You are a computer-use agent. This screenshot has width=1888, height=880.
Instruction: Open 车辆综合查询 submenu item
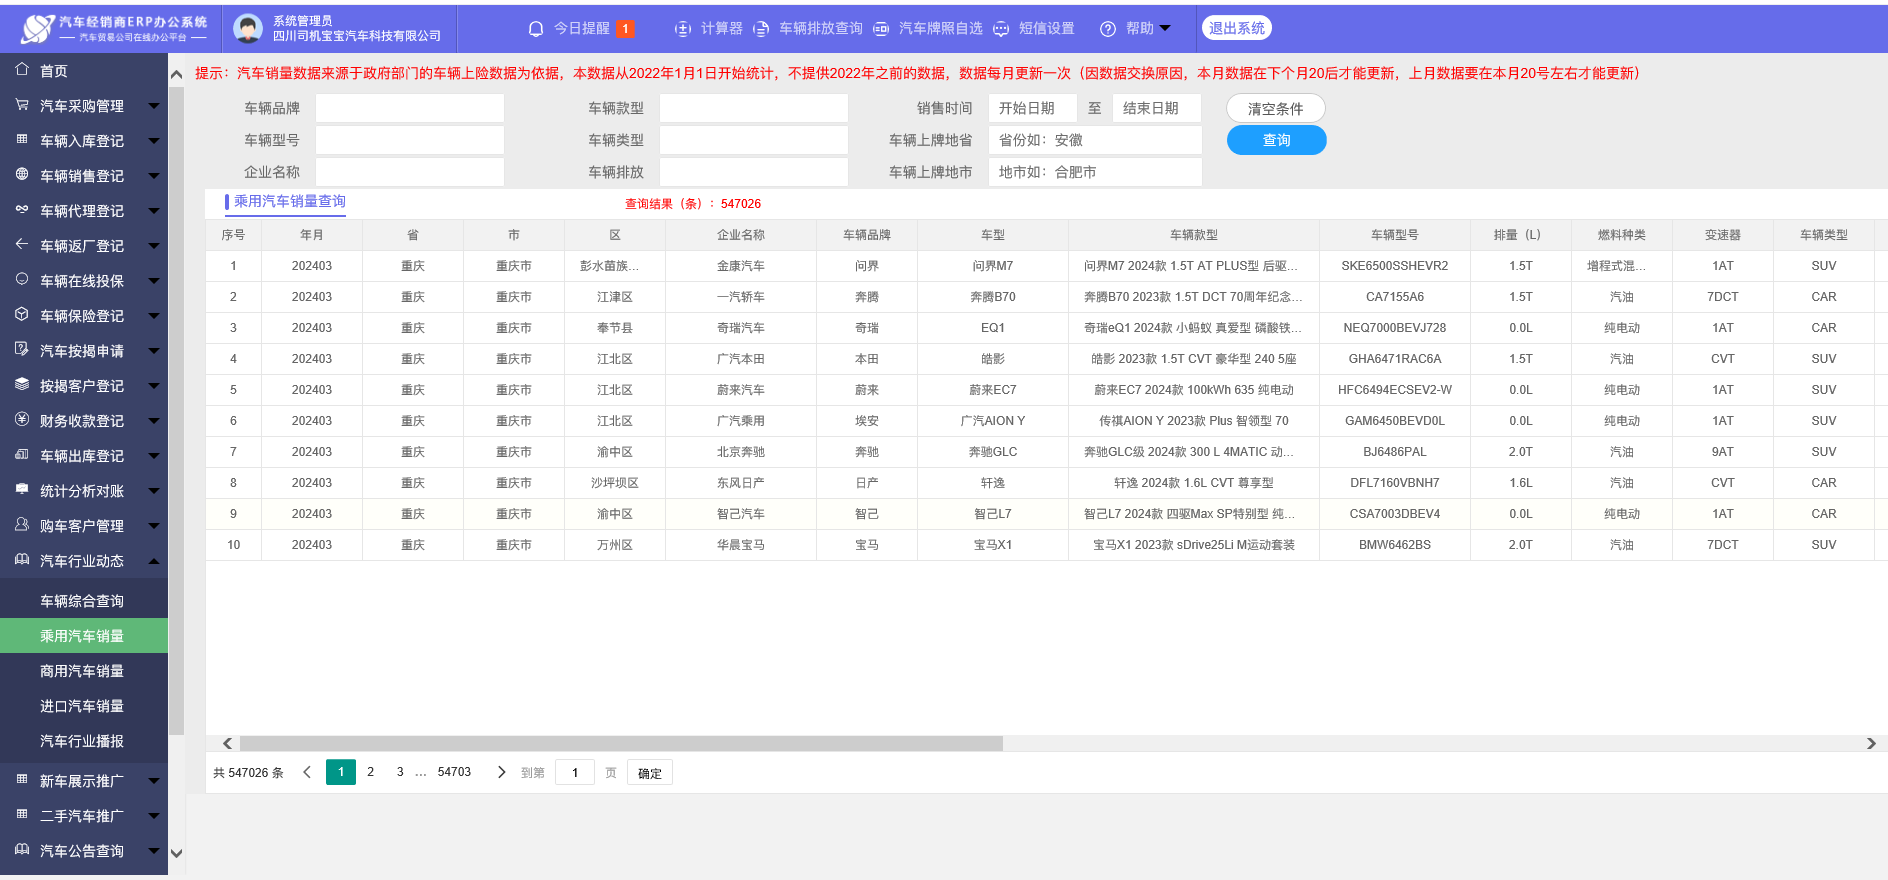pos(84,601)
